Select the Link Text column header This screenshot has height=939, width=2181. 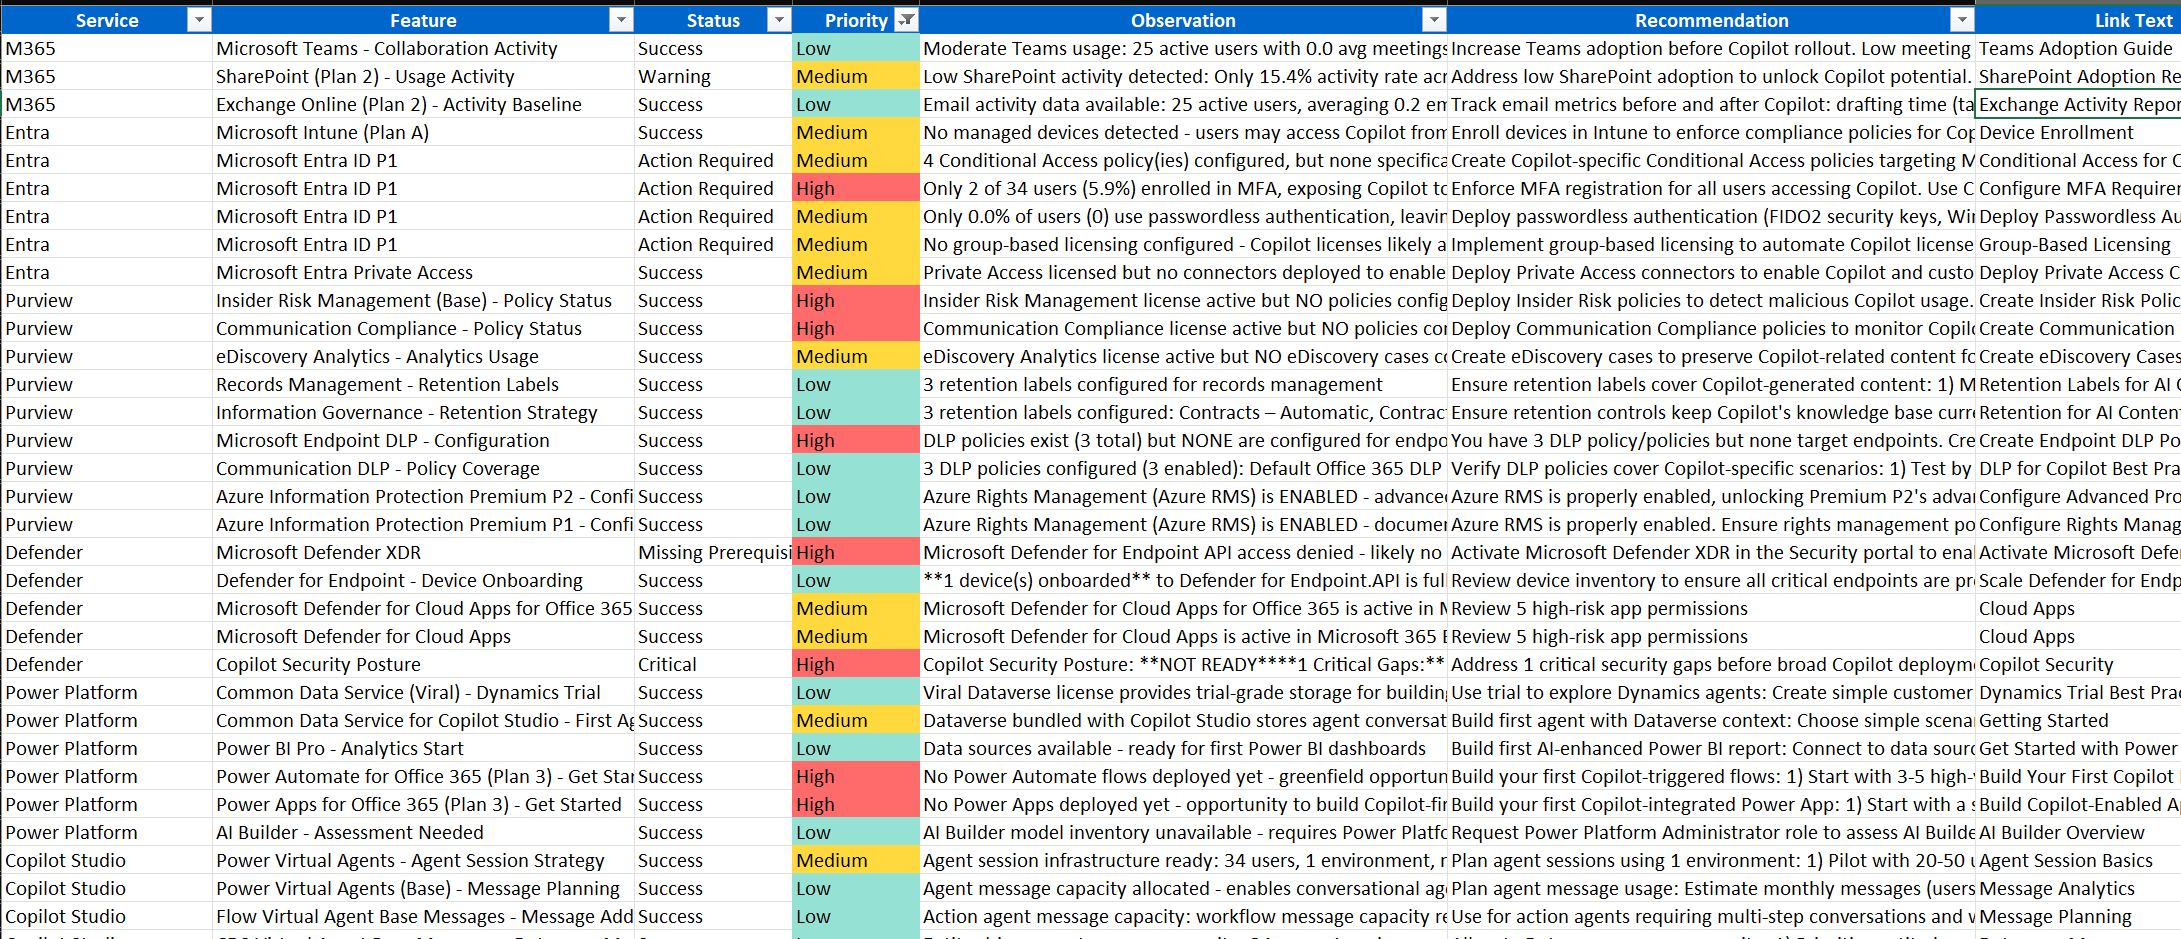[x=2078, y=20]
